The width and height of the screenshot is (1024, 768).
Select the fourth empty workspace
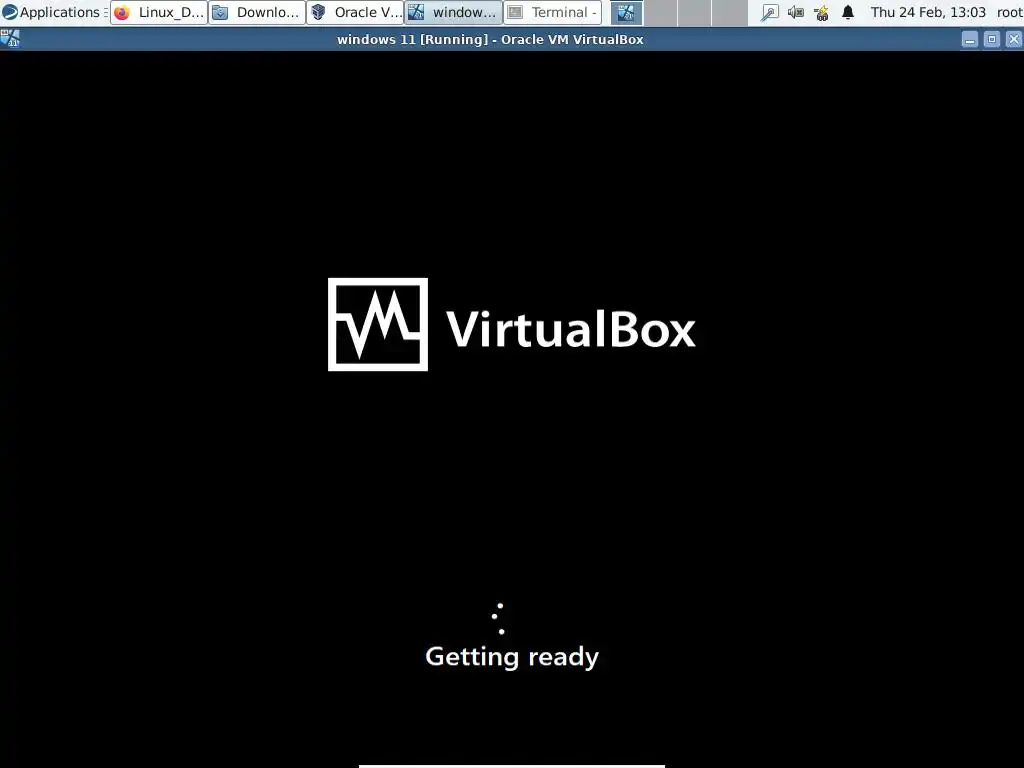tap(729, 12)
